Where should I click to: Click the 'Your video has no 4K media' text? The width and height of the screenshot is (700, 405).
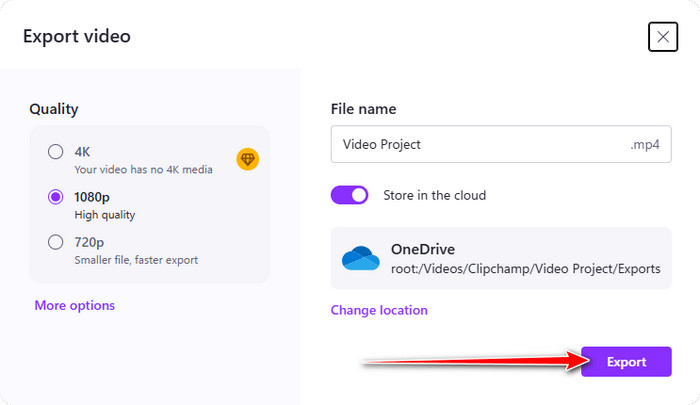pos(143,170)
